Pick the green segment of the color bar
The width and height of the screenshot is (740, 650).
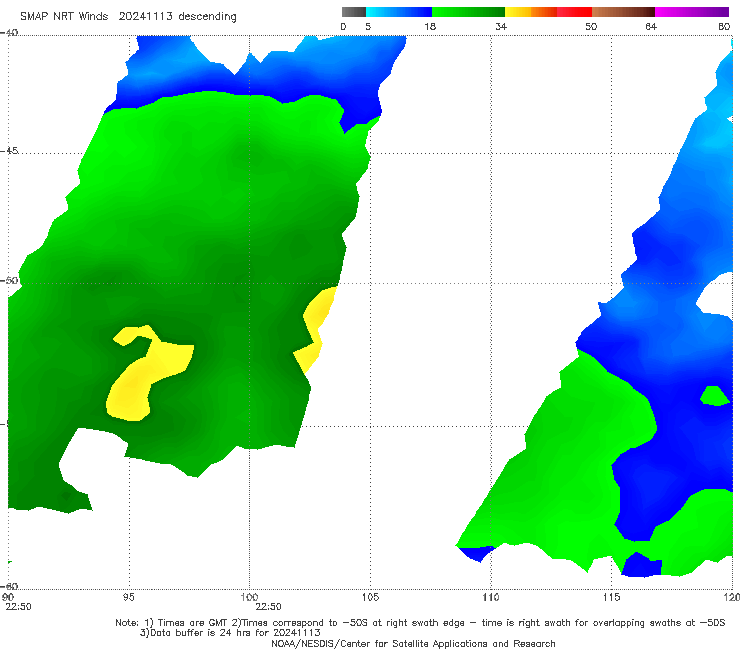tap(468, 12)
